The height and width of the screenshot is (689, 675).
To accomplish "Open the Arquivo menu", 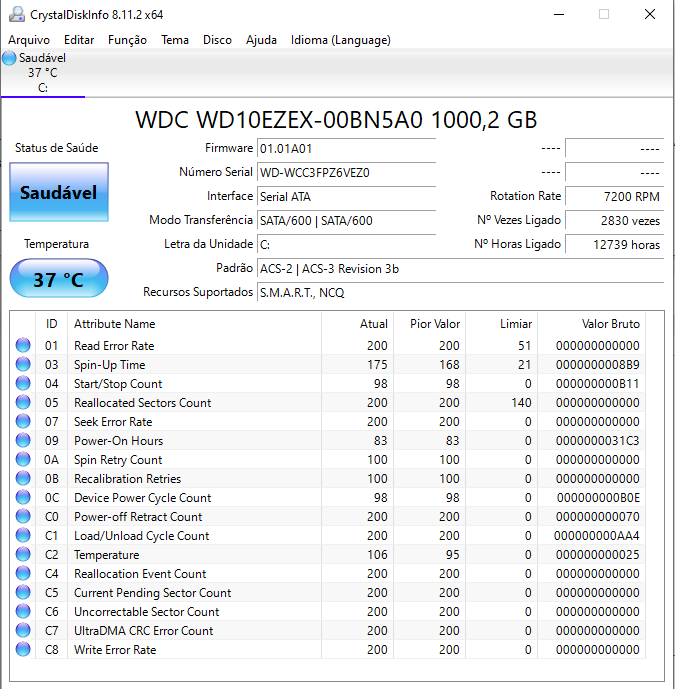I will click(29, 40).
